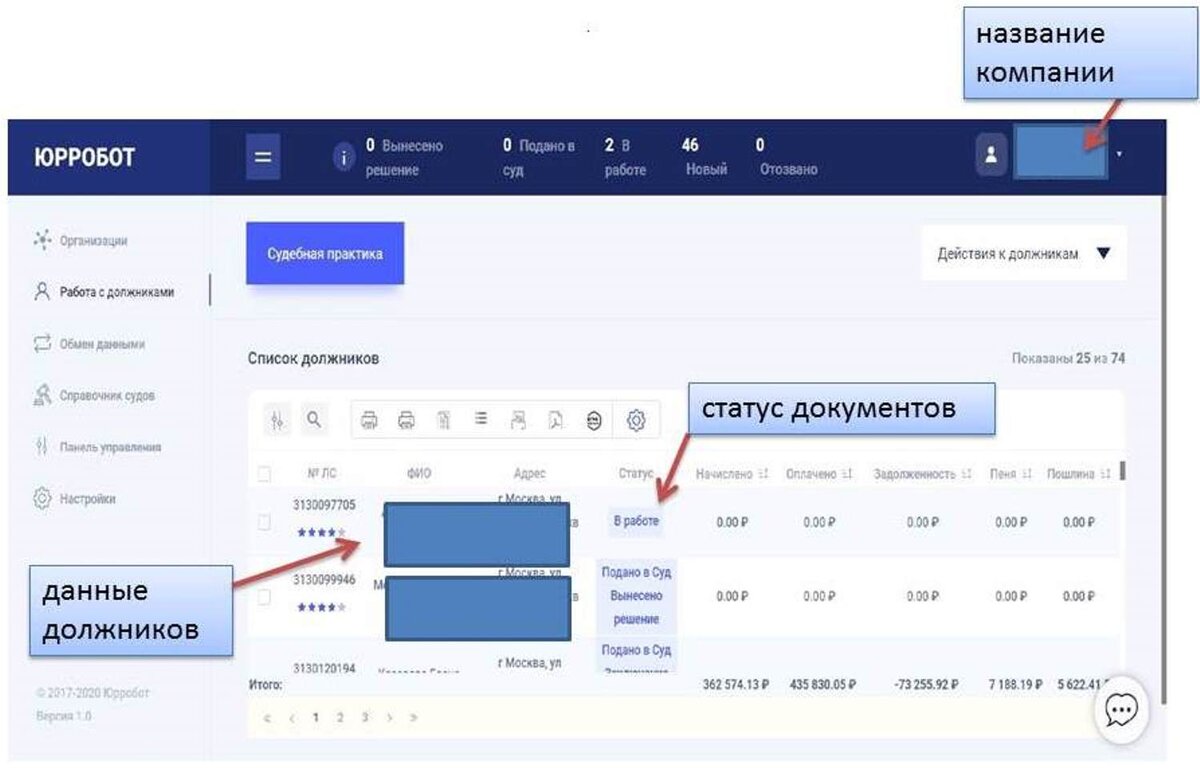Open the PDF export icon
This screenshot has height=776, width=1200.
557,420
